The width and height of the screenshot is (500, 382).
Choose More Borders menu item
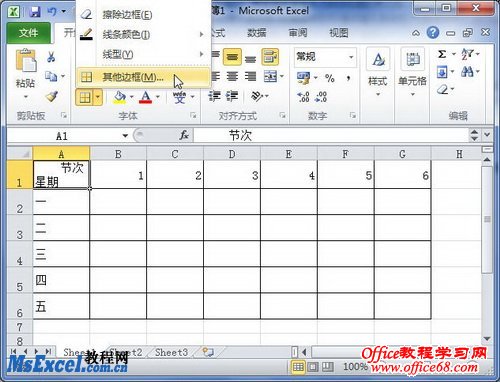tap(143, 77)
